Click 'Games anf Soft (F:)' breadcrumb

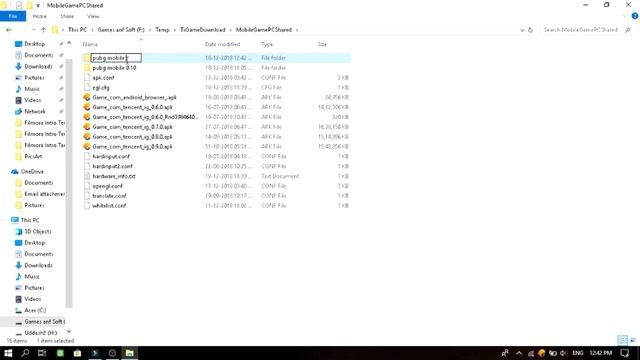(121, 30)
